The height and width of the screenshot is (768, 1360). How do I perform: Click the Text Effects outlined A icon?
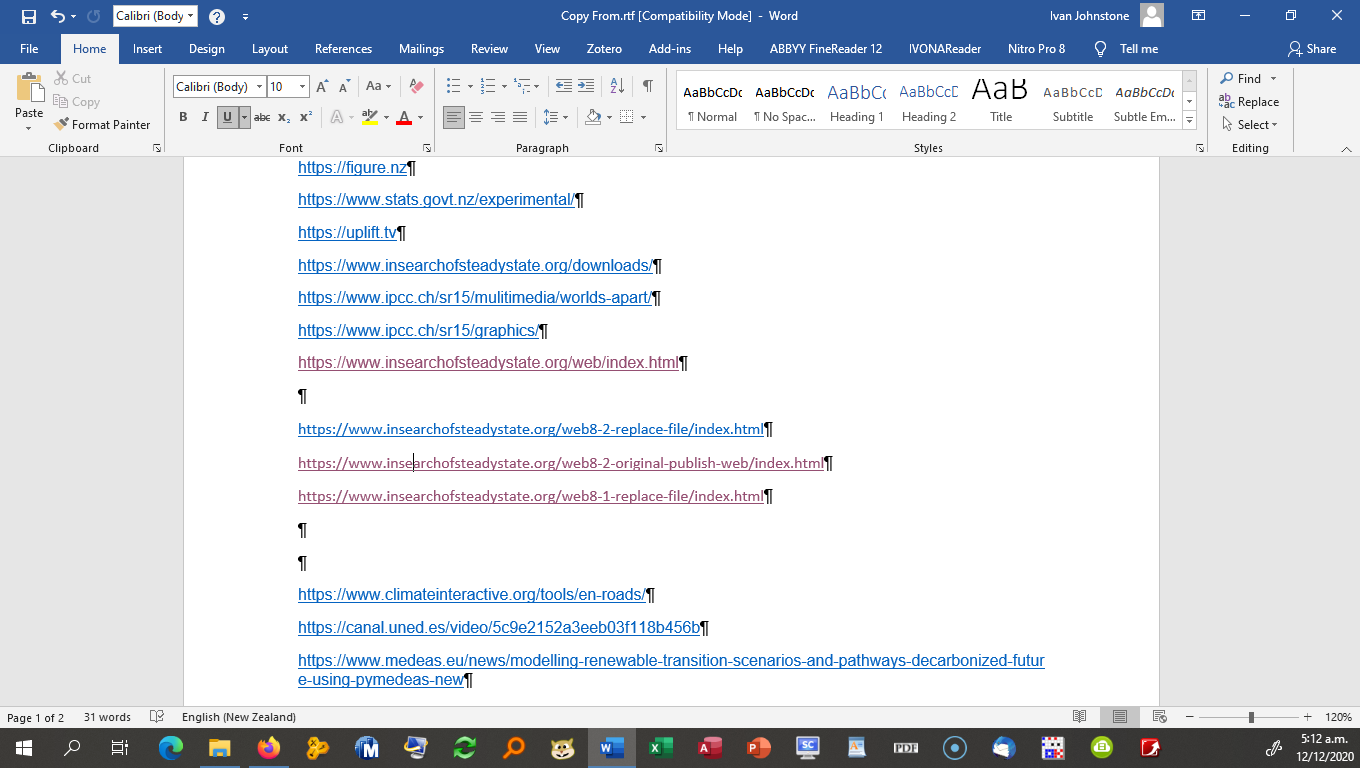point(337,118)
